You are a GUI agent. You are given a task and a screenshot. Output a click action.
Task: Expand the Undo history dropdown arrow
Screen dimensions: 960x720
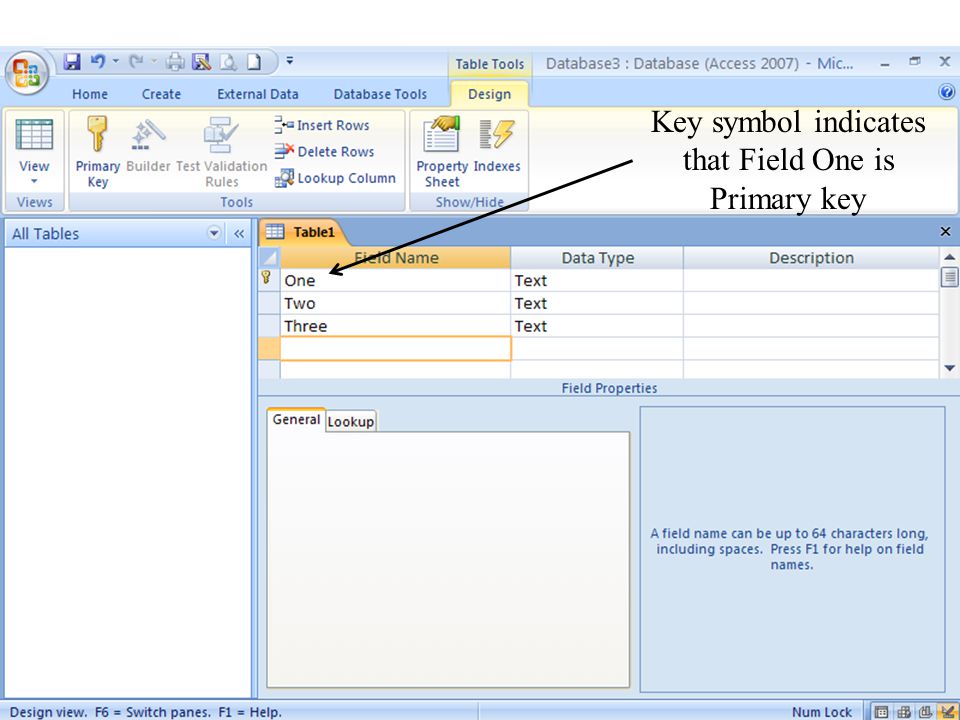click(x=115, y=61)
